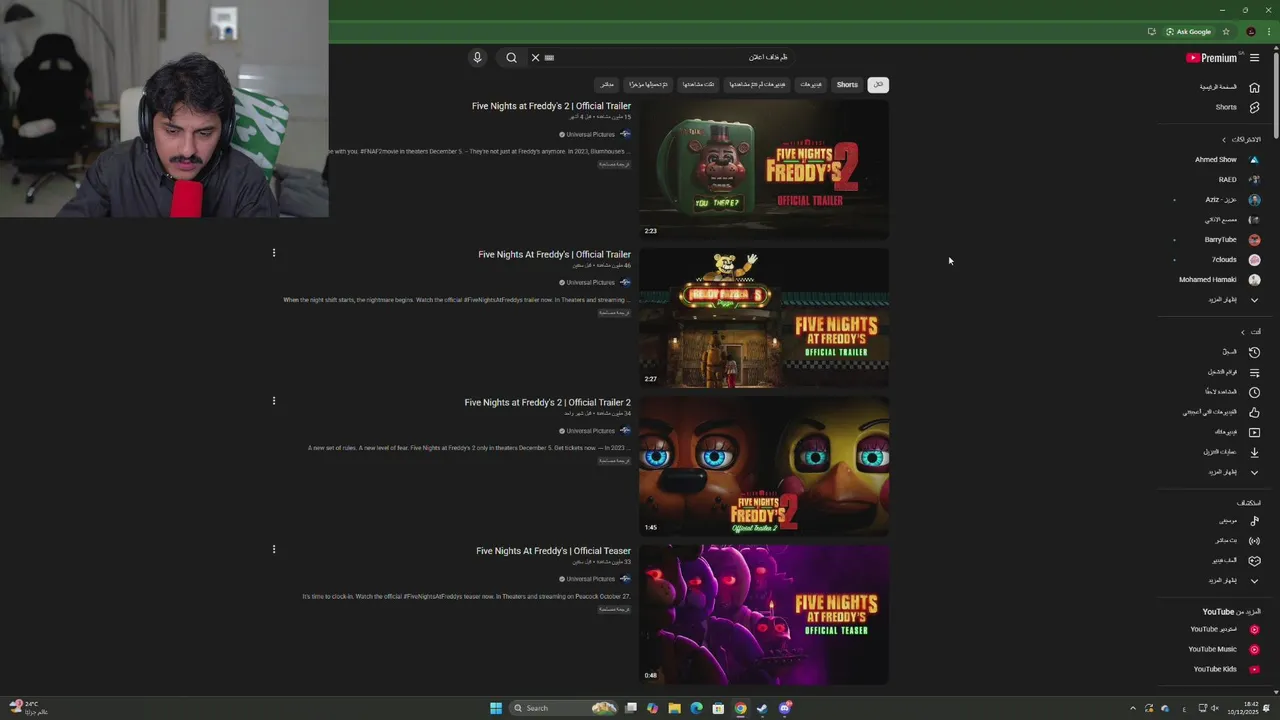Select the Live filter chip
This screenshot has width=1280, height=720.
click(606, 85)
